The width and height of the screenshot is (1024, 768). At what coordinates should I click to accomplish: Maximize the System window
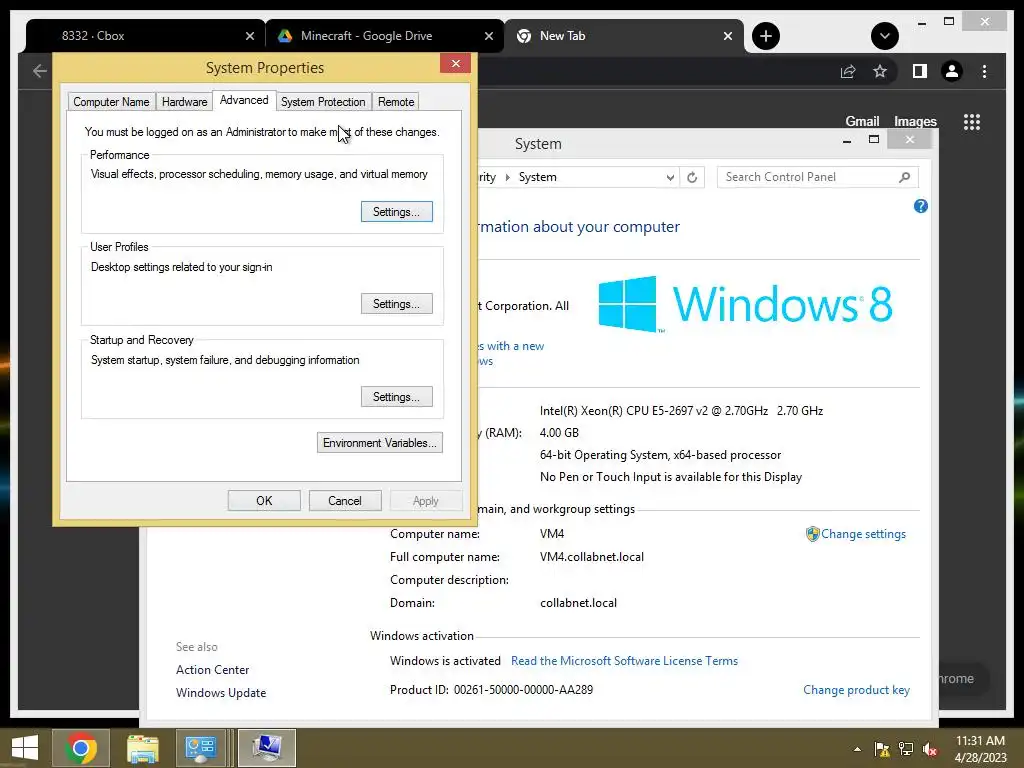[874, 139]
